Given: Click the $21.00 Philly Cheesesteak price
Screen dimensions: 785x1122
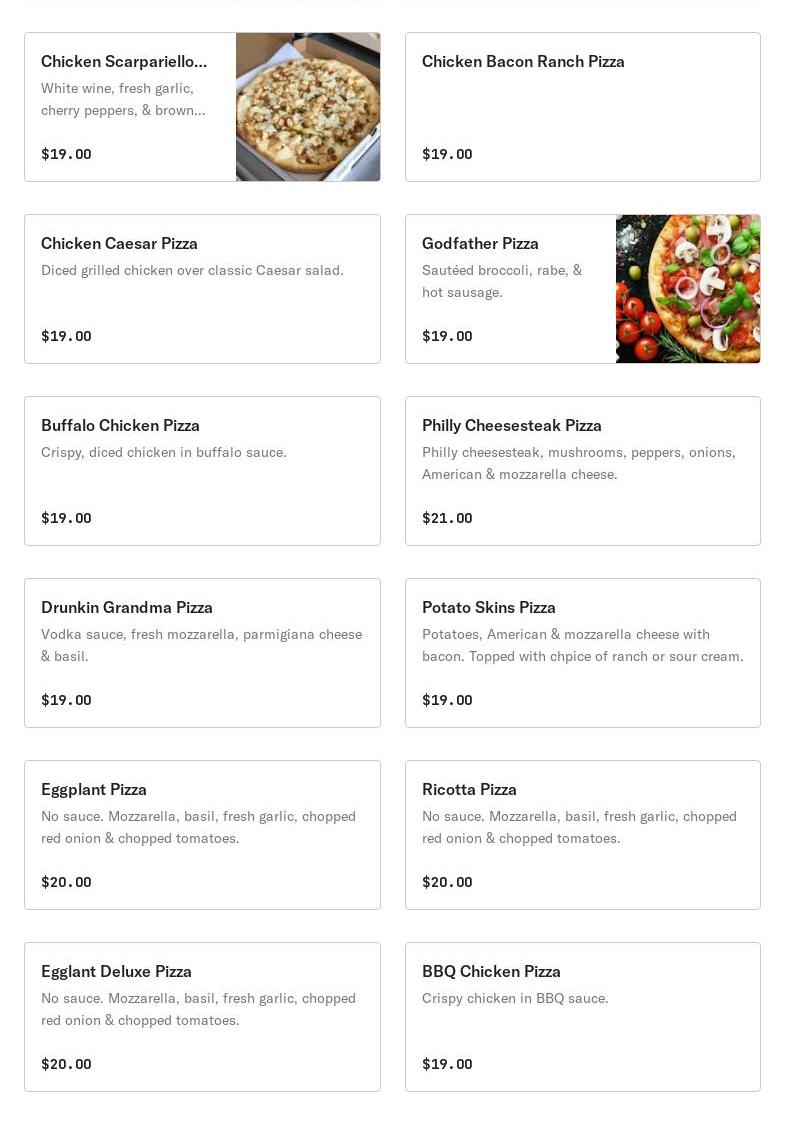Looking at the screenshot, I should (x=447, y=518).
